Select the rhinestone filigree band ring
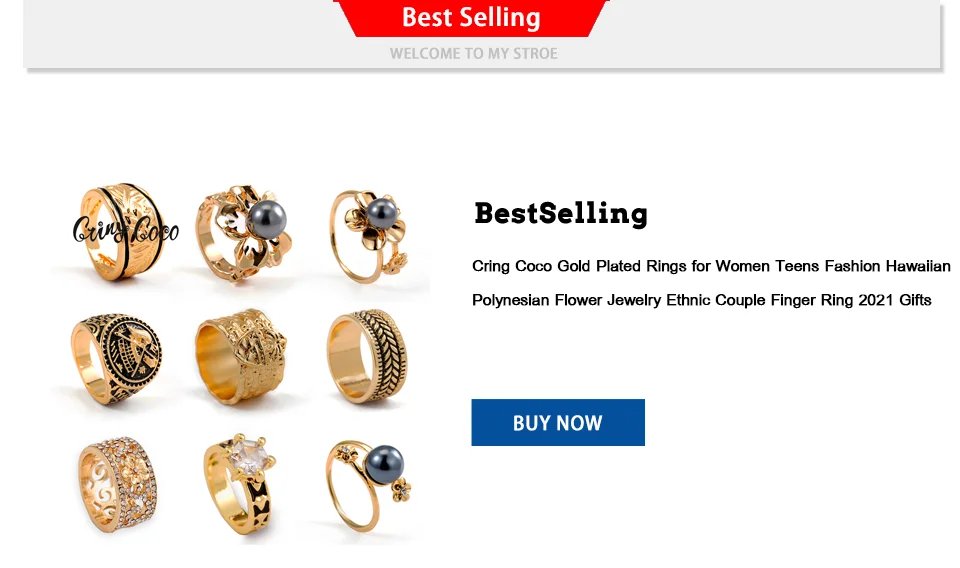 (x=118, y=484)
